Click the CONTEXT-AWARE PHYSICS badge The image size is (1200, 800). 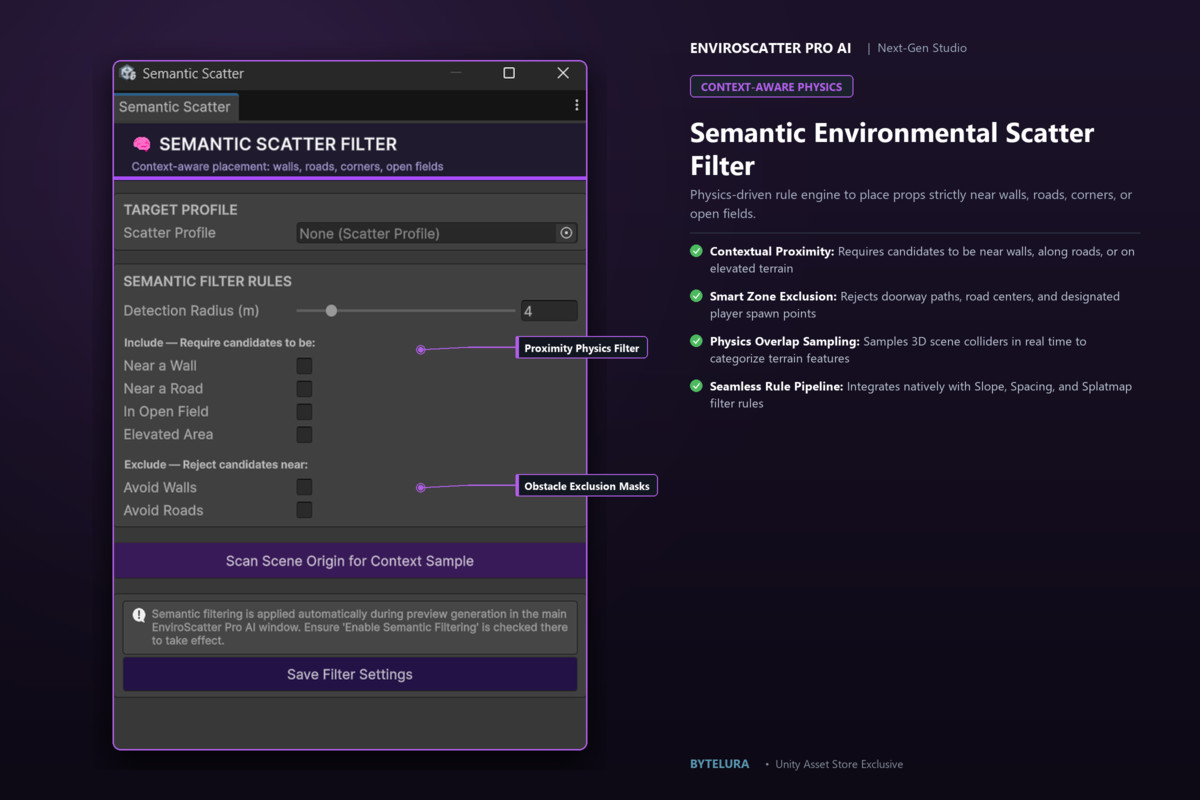point(771,87)
